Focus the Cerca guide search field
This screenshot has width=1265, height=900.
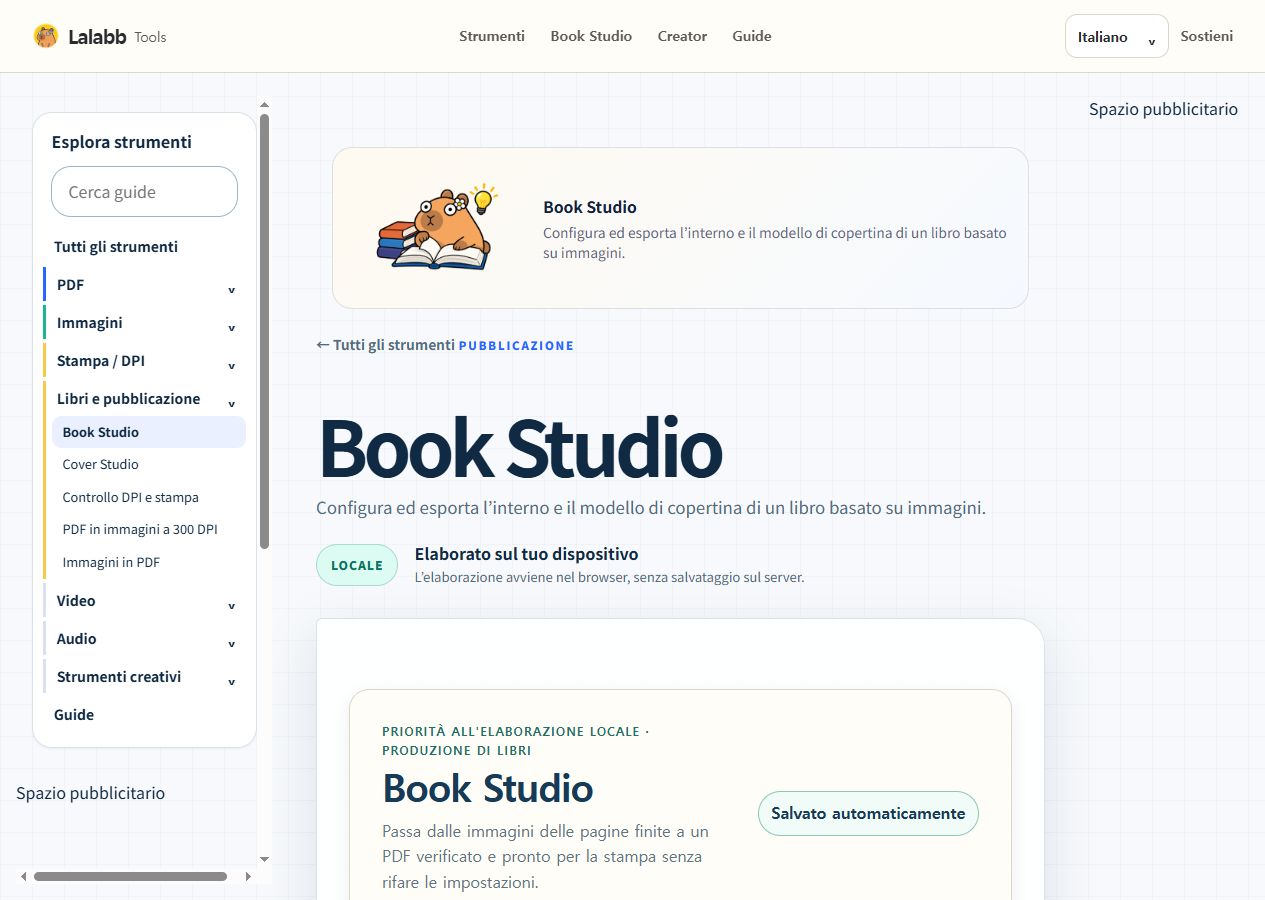click(144, 191)
